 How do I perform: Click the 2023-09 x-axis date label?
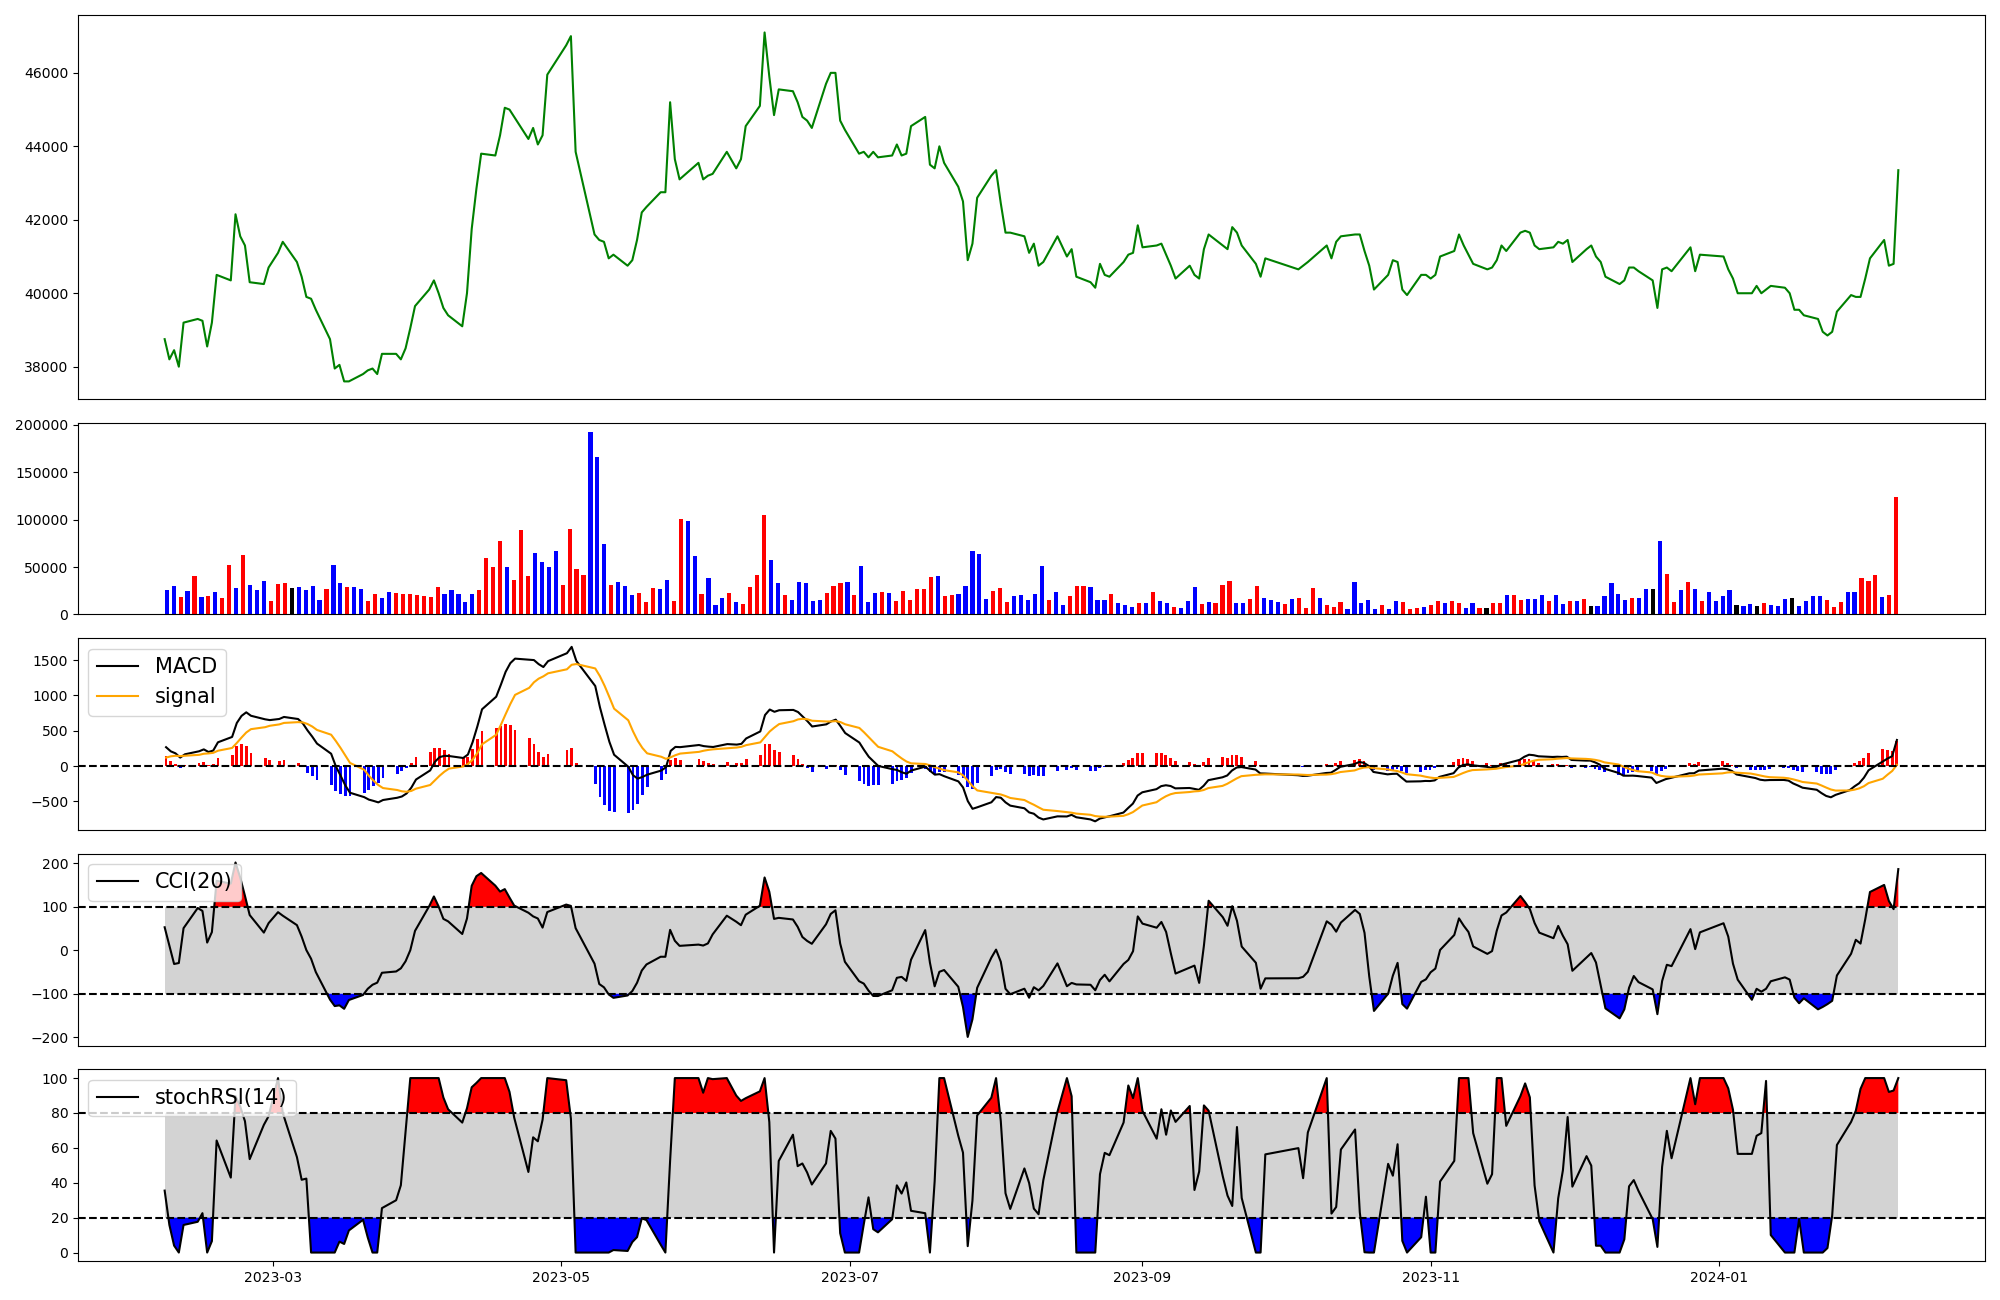coord(1141,1276)
